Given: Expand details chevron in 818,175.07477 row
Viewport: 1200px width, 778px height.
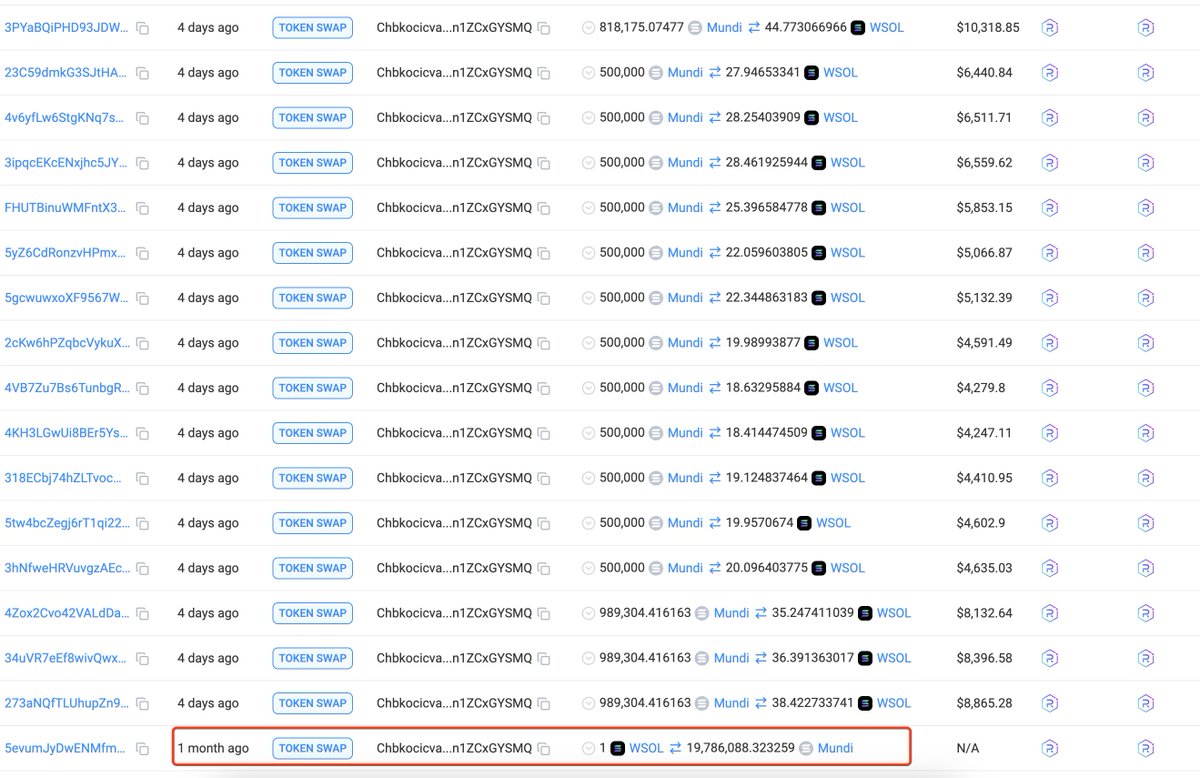Looking at the screenshot, I should (x=589, y=28).
